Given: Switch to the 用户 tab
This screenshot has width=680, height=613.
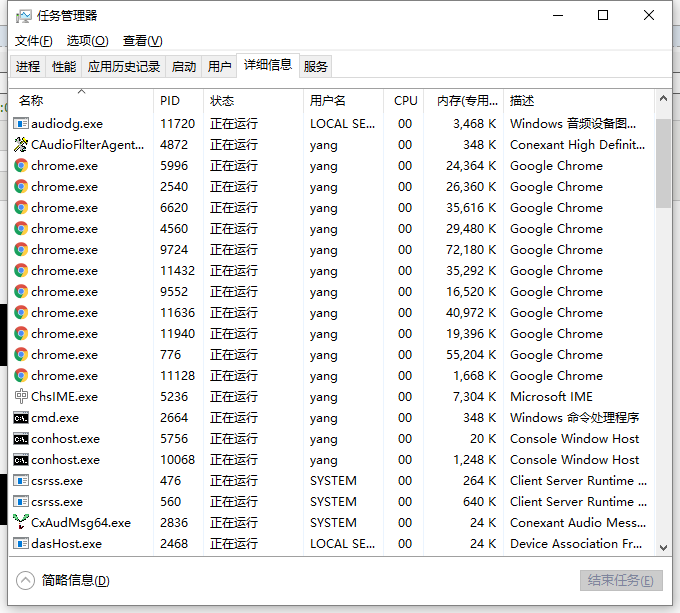Looking at the screenshot, I should pos(219,66).
